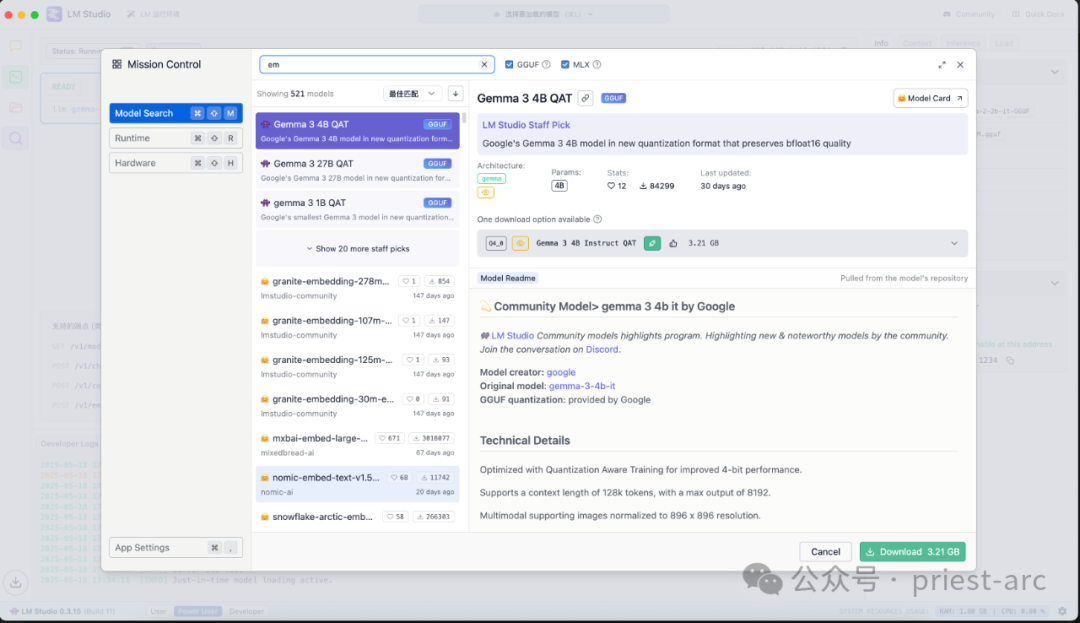Open Quick Docs in title bar
Image resolution: width=1080 pixels, height=623 pixels.
[x=1038, y=14]
